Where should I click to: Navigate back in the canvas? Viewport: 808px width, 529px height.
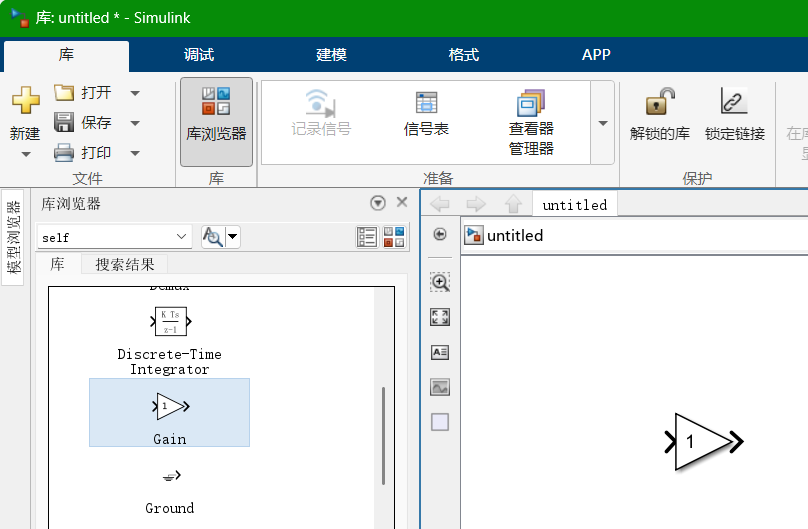pos(440,204)
